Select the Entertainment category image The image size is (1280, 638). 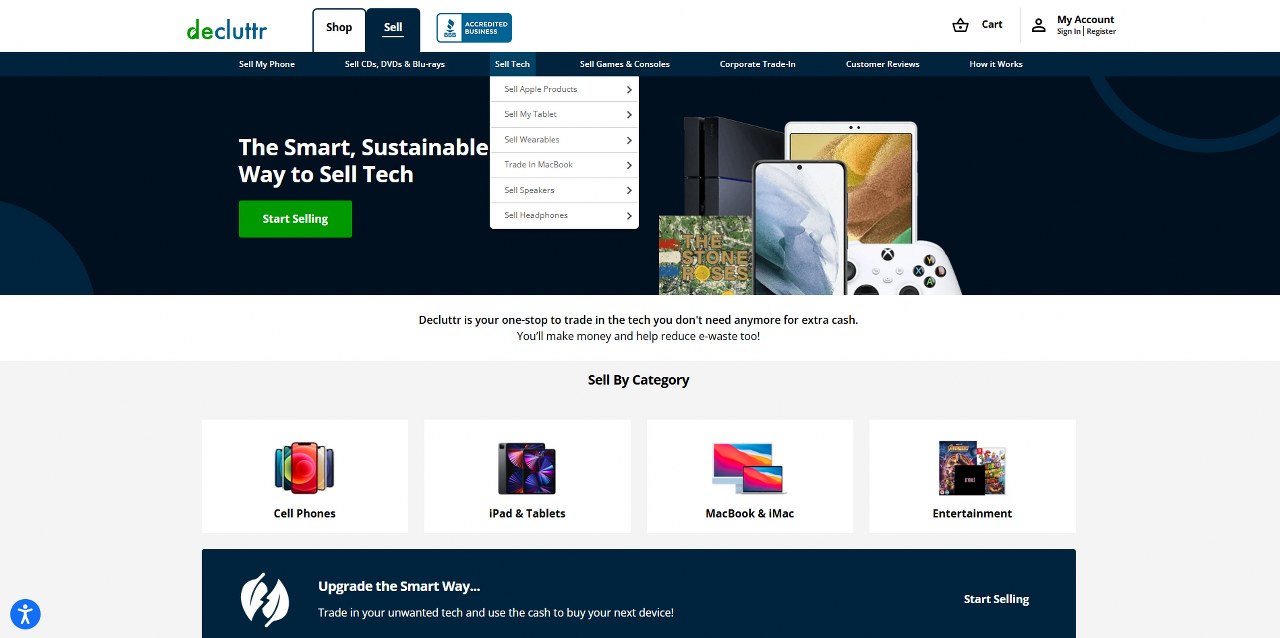pos(972,468)
